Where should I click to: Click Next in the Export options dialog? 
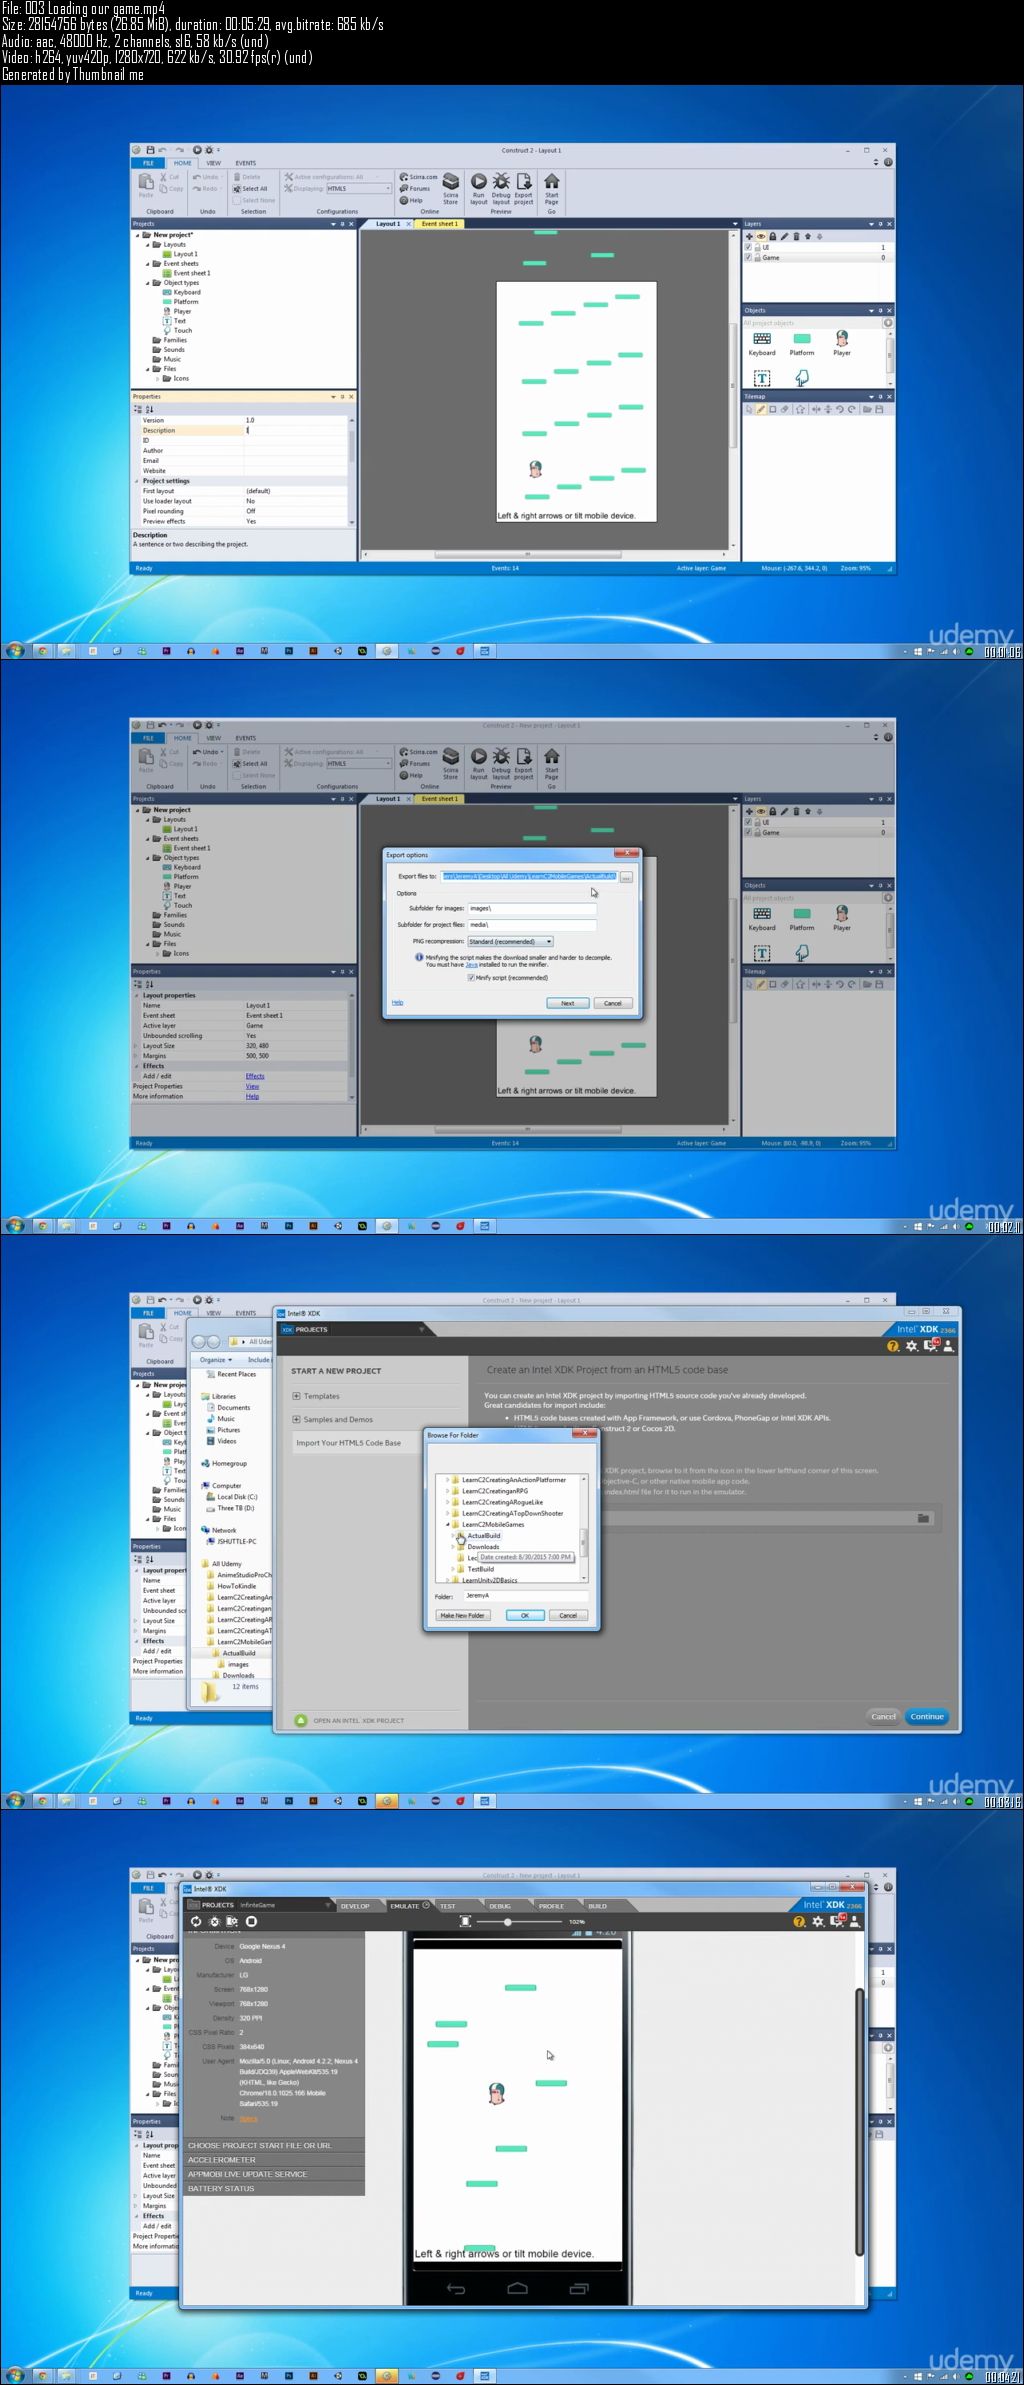[567, 1003]
